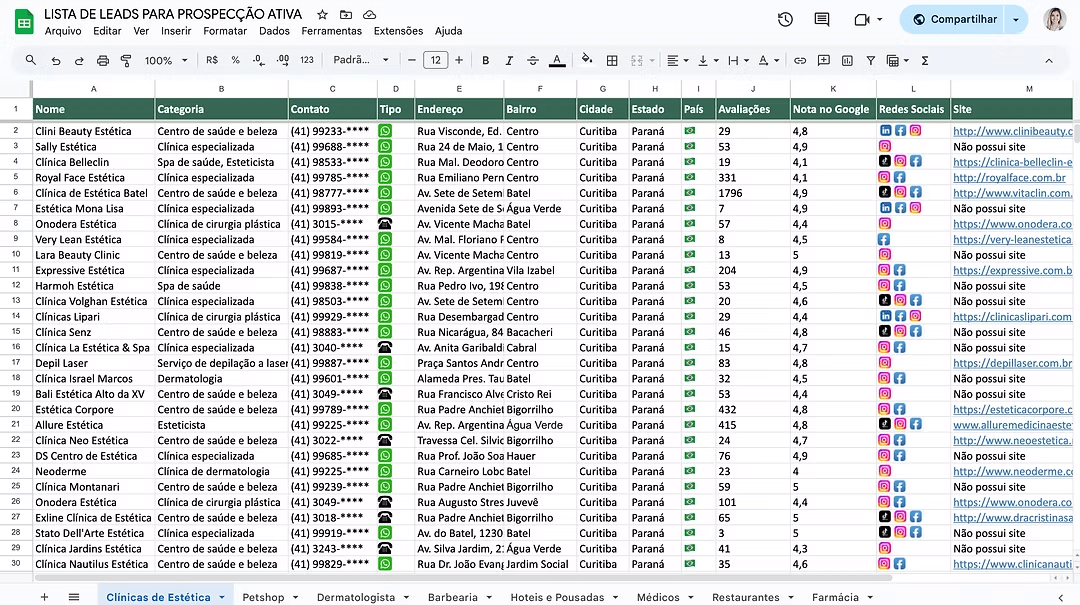Star the document title
The width and height of the screenshot is (1080, 605).
pyautogui.click(x=322, y=15)
